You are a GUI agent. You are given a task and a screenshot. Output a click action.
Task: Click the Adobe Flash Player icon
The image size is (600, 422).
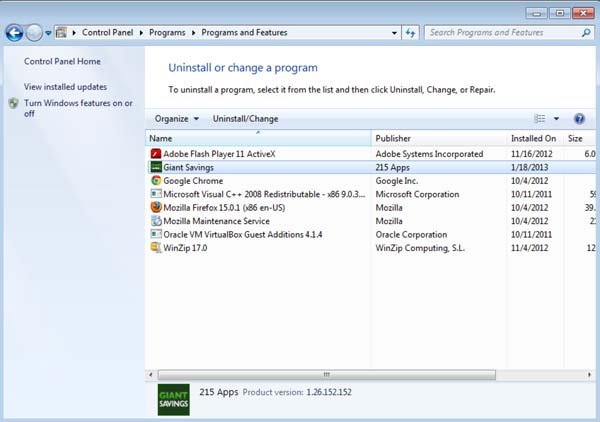pos(156,154)
